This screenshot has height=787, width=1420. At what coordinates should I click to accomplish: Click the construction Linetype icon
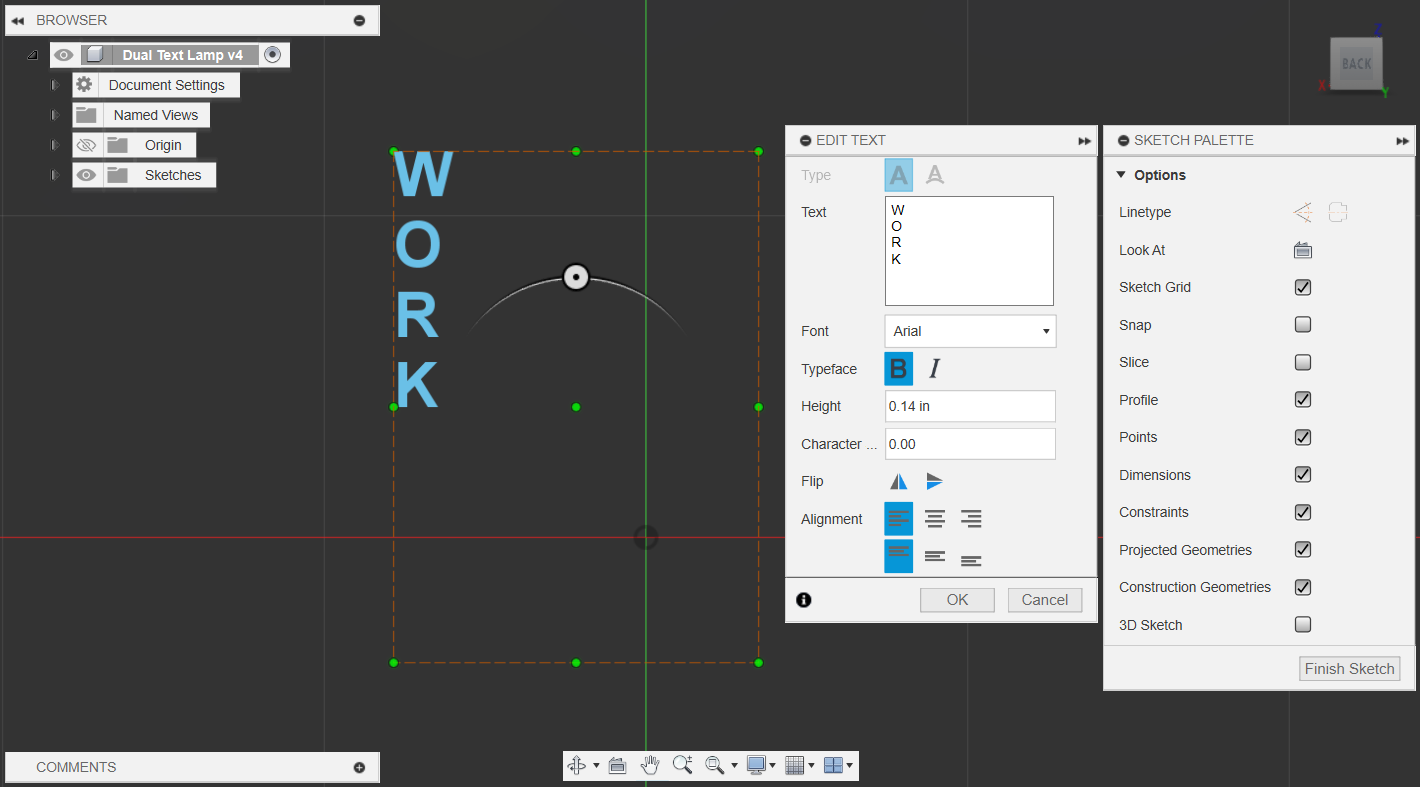pos(1302,212)
